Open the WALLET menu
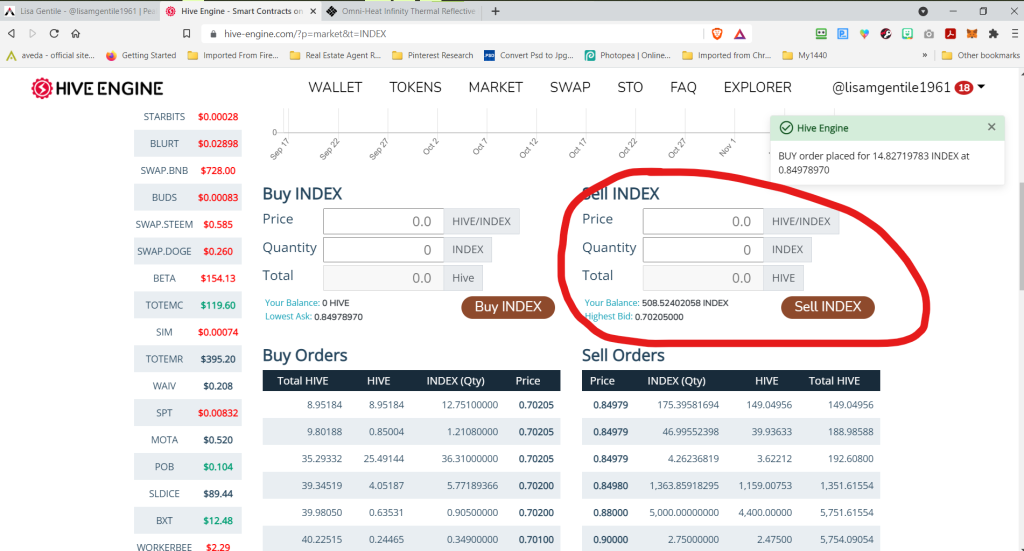Viewport: 1024px width, 551px height. [x=335, y=87]
